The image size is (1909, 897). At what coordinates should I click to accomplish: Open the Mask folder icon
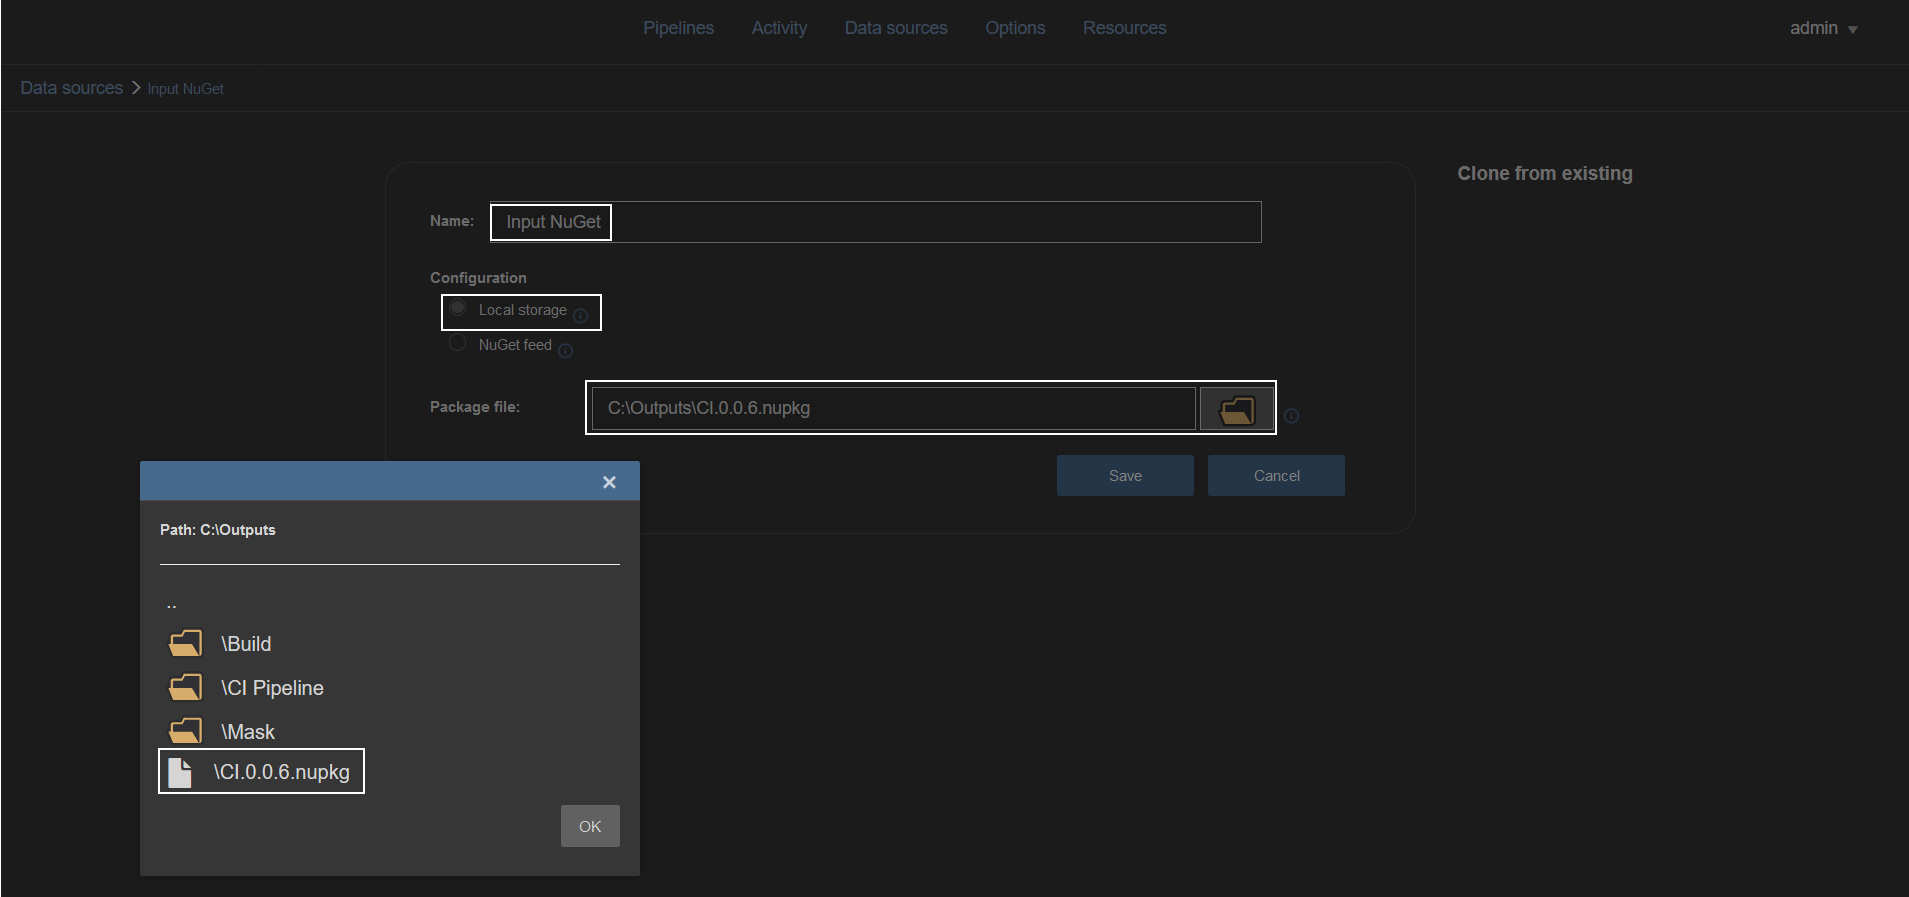[185, 731]
